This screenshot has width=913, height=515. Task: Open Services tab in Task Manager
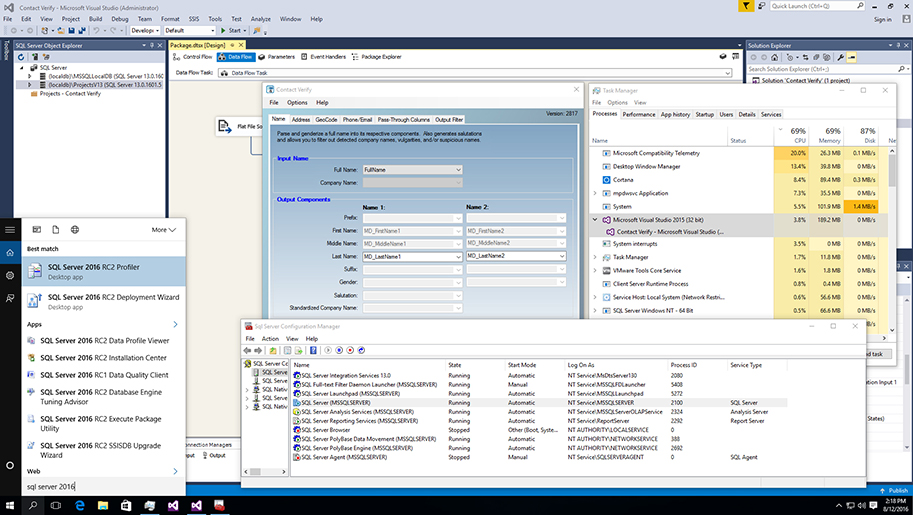pyautogui.click(x=771, y=115)
